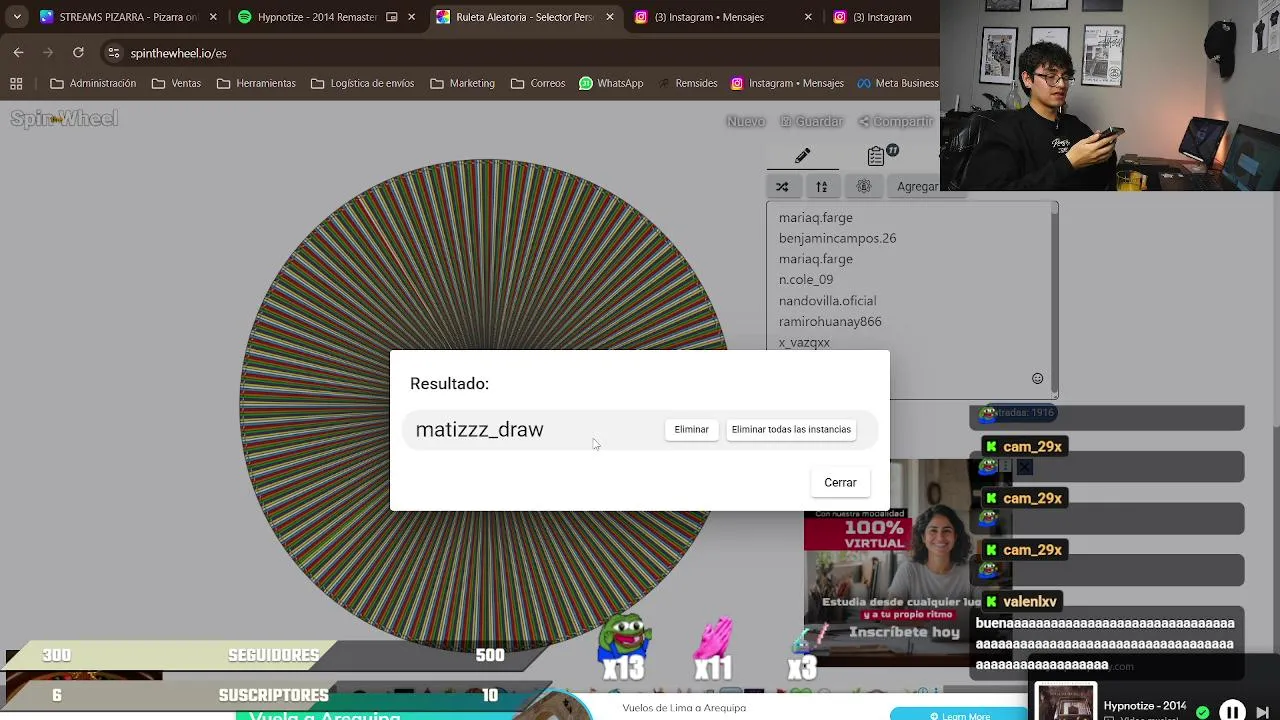Click the address bar URL spinthewheel.io/es

(x=179, y=53)
